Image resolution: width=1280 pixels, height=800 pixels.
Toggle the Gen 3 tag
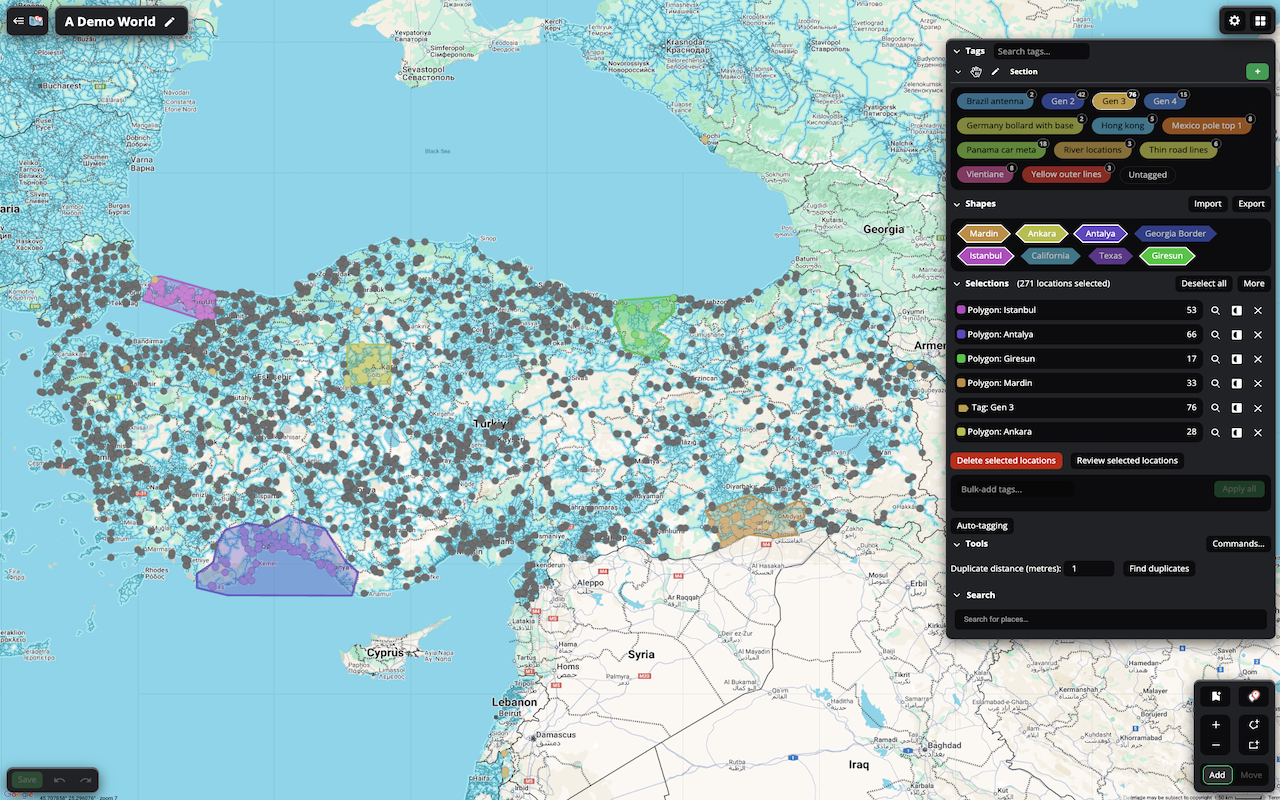pos(1114,101)
